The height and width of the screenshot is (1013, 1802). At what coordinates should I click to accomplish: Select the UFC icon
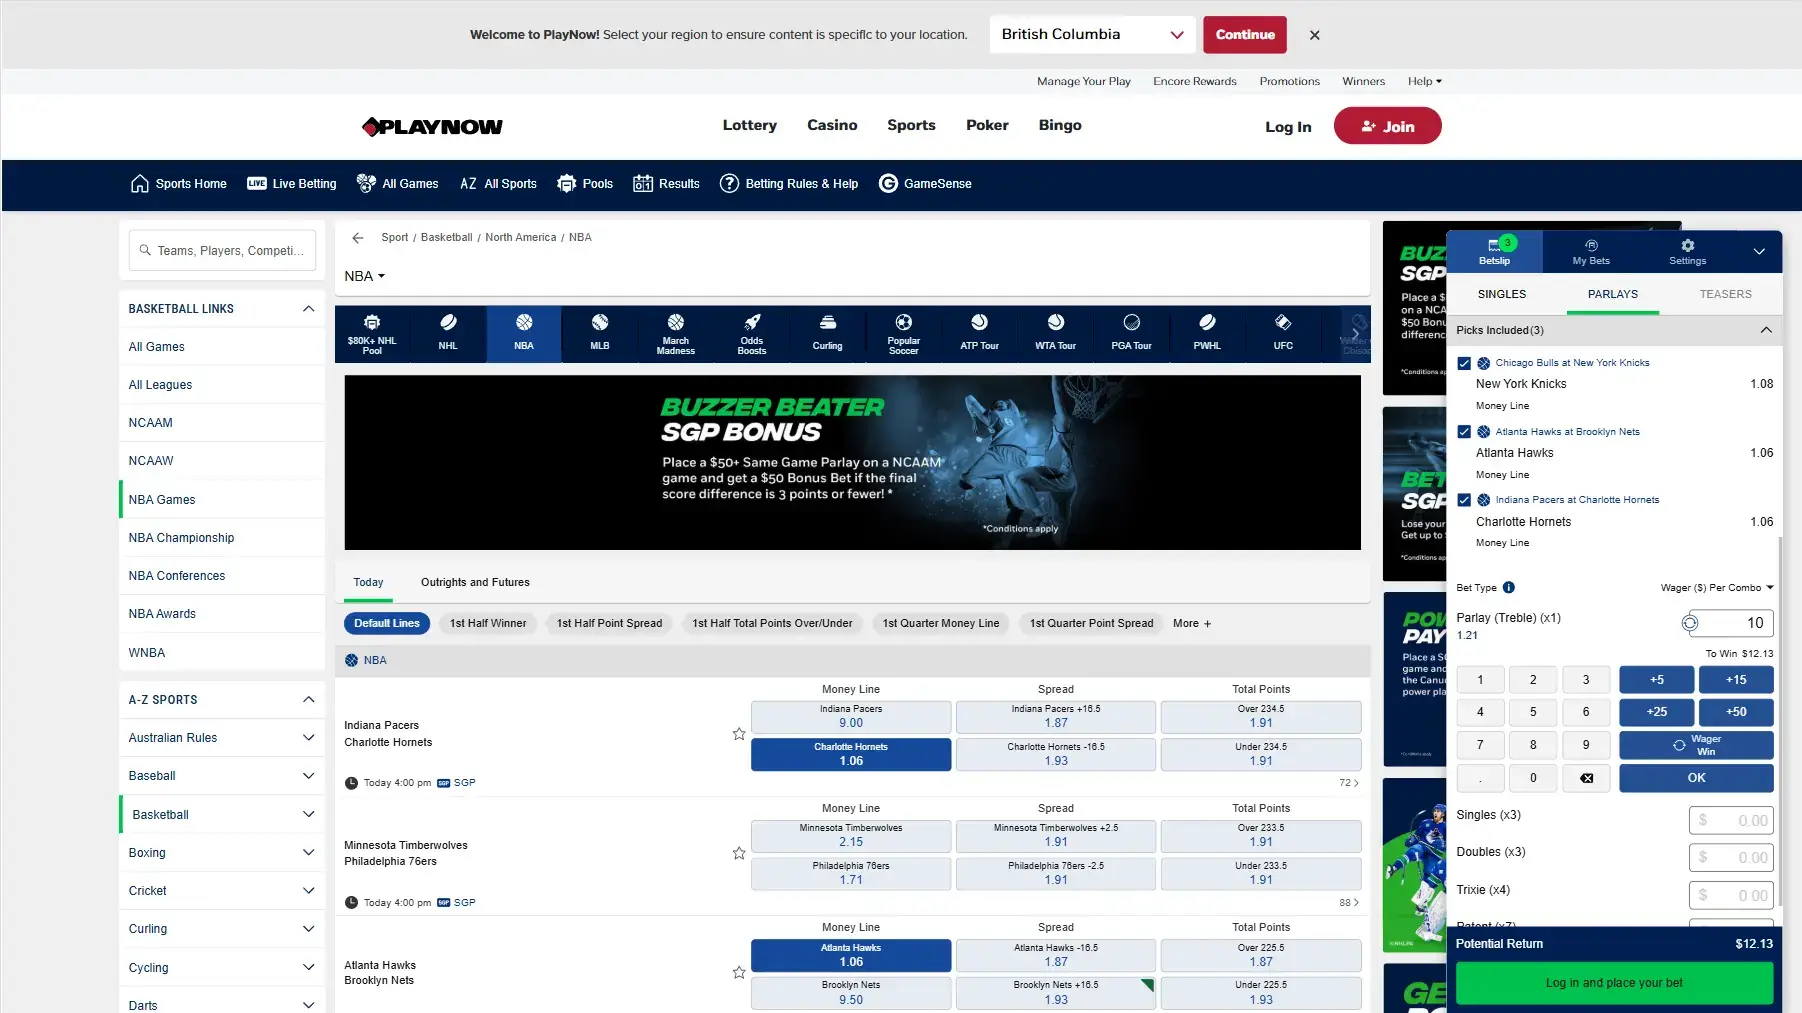[x=1283, y=334]
